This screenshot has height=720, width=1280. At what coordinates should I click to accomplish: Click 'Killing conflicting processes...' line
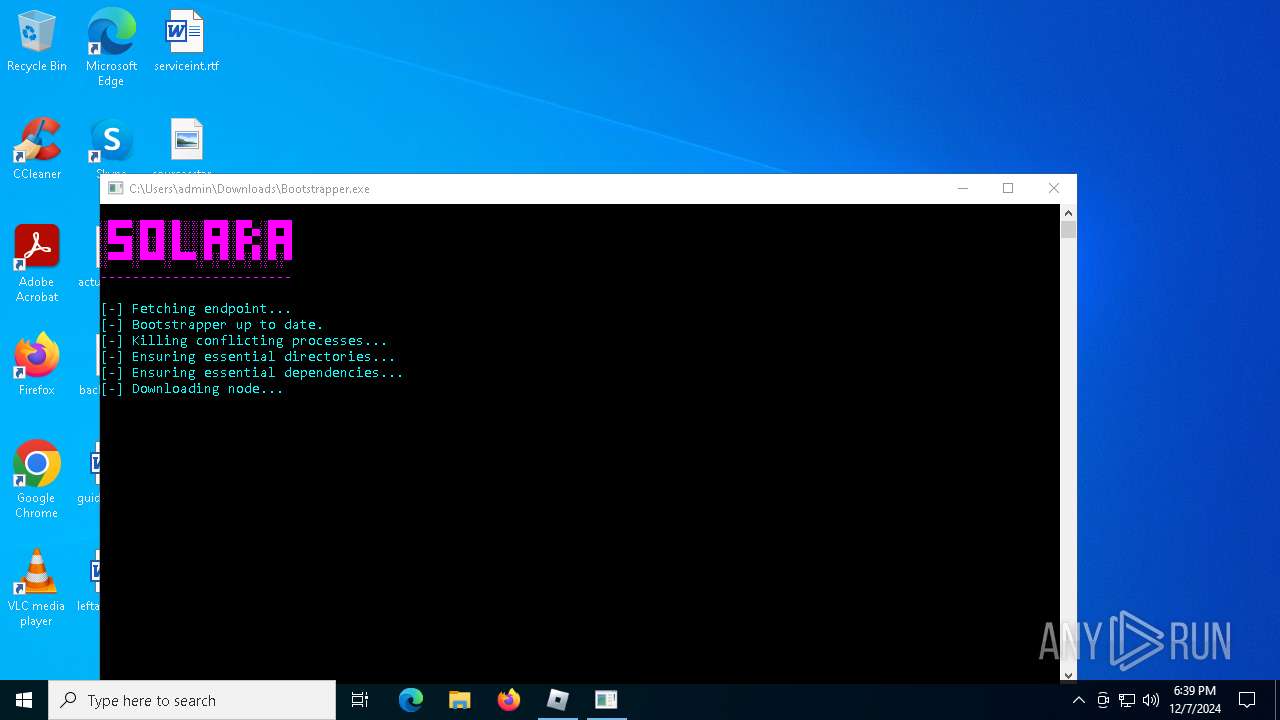tap(244, 340)
